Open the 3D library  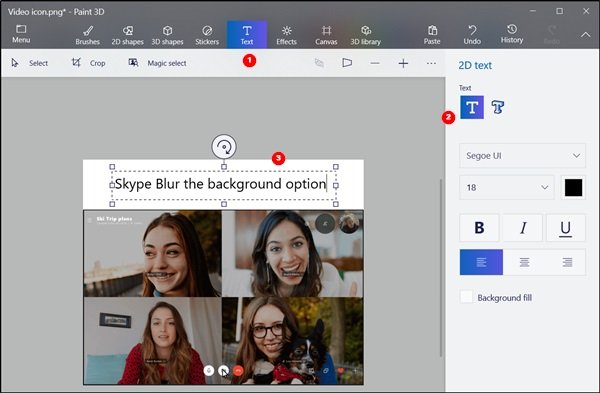366,35
